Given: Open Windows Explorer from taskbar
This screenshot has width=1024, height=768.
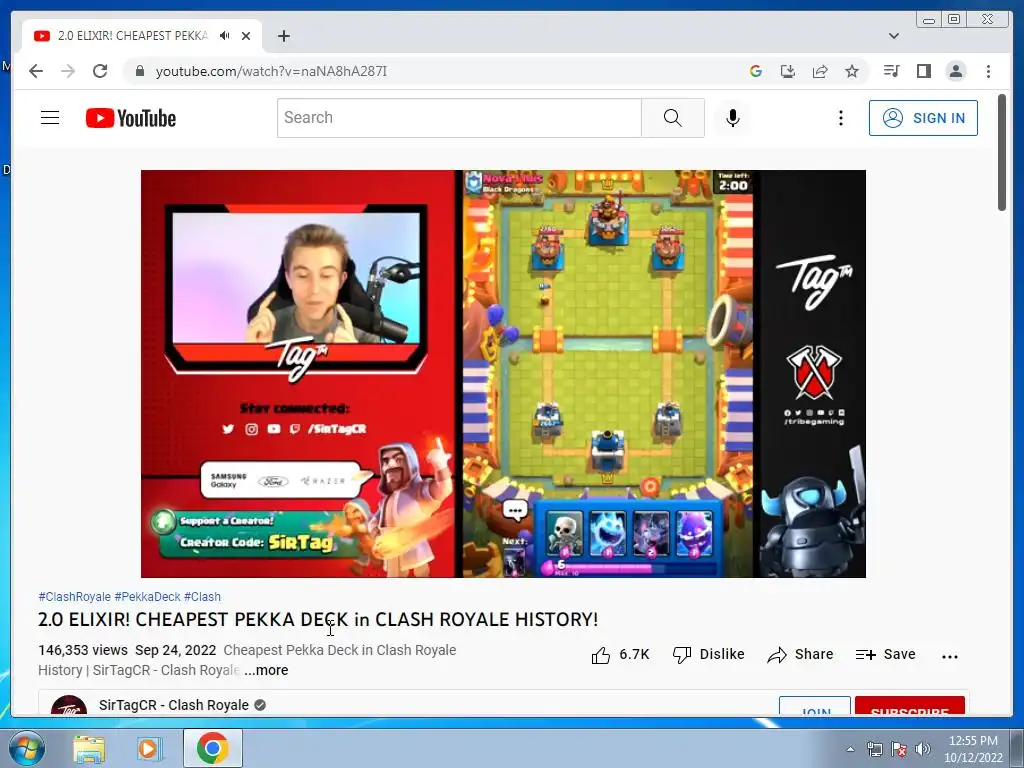Looking at the screenshot, I should click(89, 749).
